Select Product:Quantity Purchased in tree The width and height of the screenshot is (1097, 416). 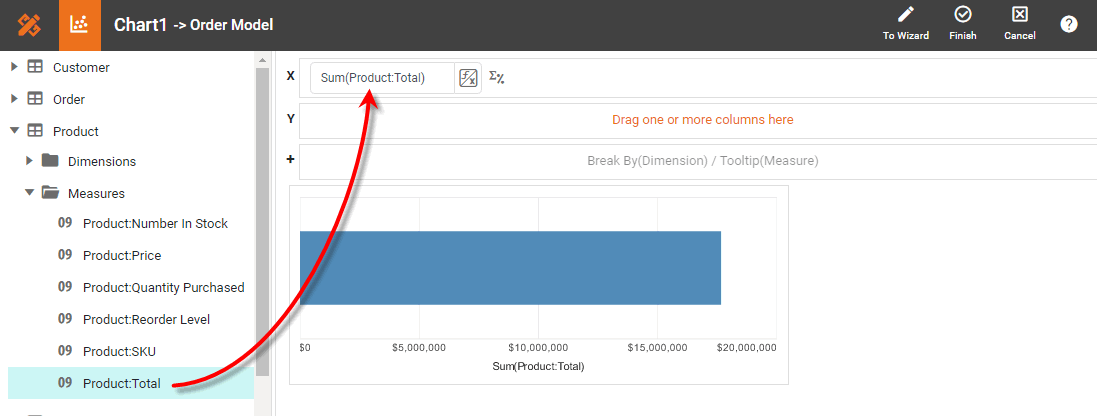pyautogui.click(x=163, y=287)
